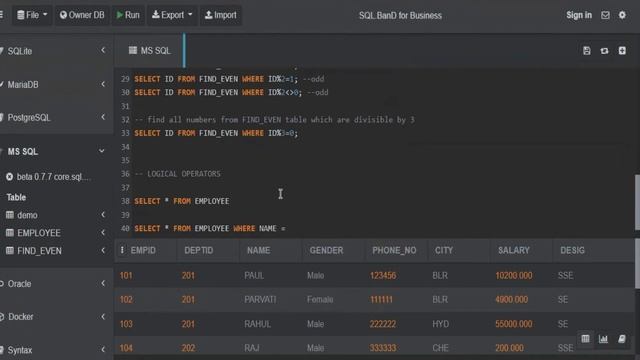The height and width of the screenshot is (360, 640).
Task: Click the SQL BanD for Business title
Action: pyautogui.click(x=400, y=16)
